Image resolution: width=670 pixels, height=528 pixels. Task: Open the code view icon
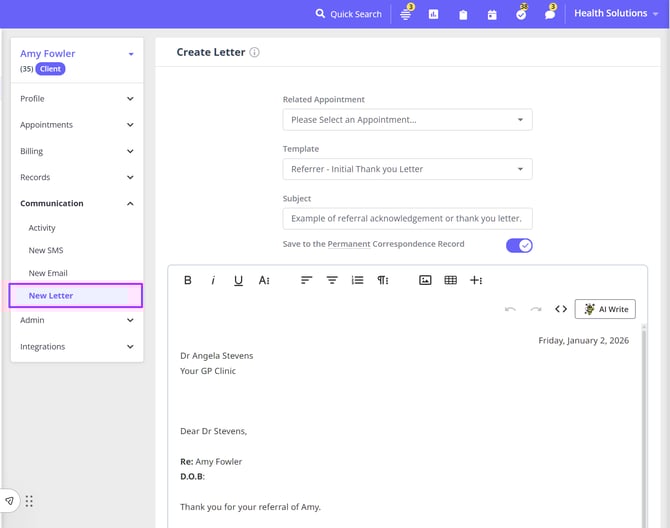[561, 309]
